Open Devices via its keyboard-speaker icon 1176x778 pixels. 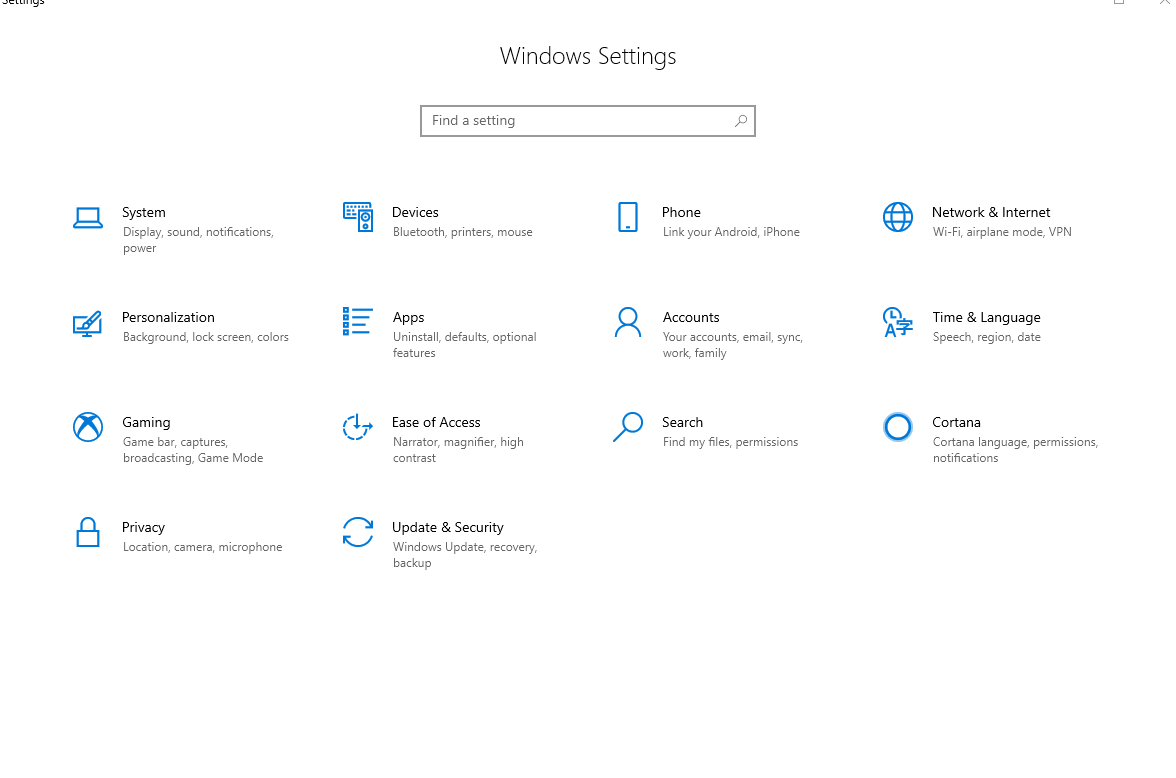click(x=358, y=217)
